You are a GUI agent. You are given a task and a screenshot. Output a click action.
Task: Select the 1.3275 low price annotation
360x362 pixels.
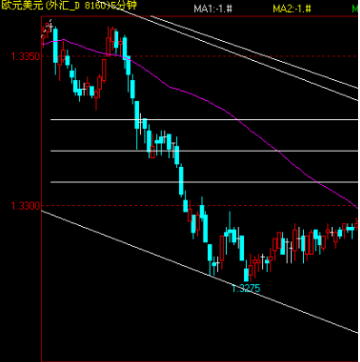point(246,288)
